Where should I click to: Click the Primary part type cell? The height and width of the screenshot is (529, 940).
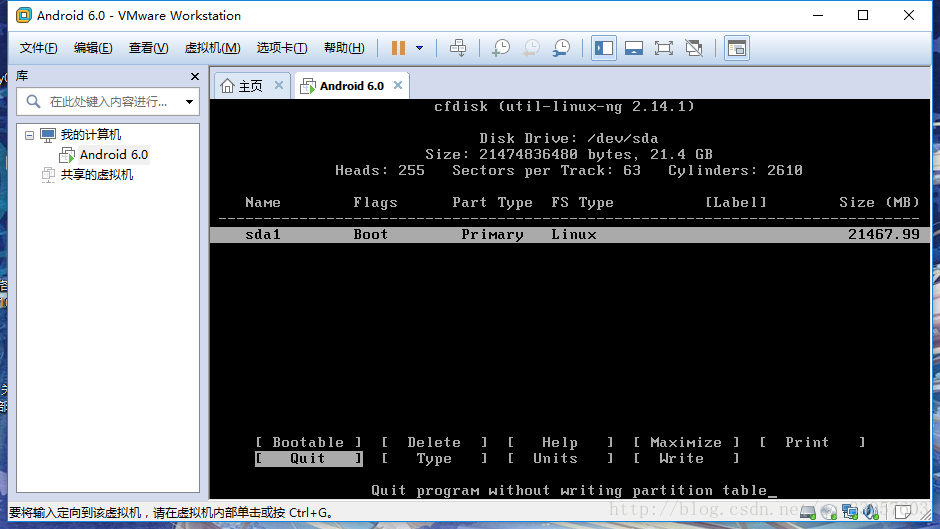(x=492, y=235)
